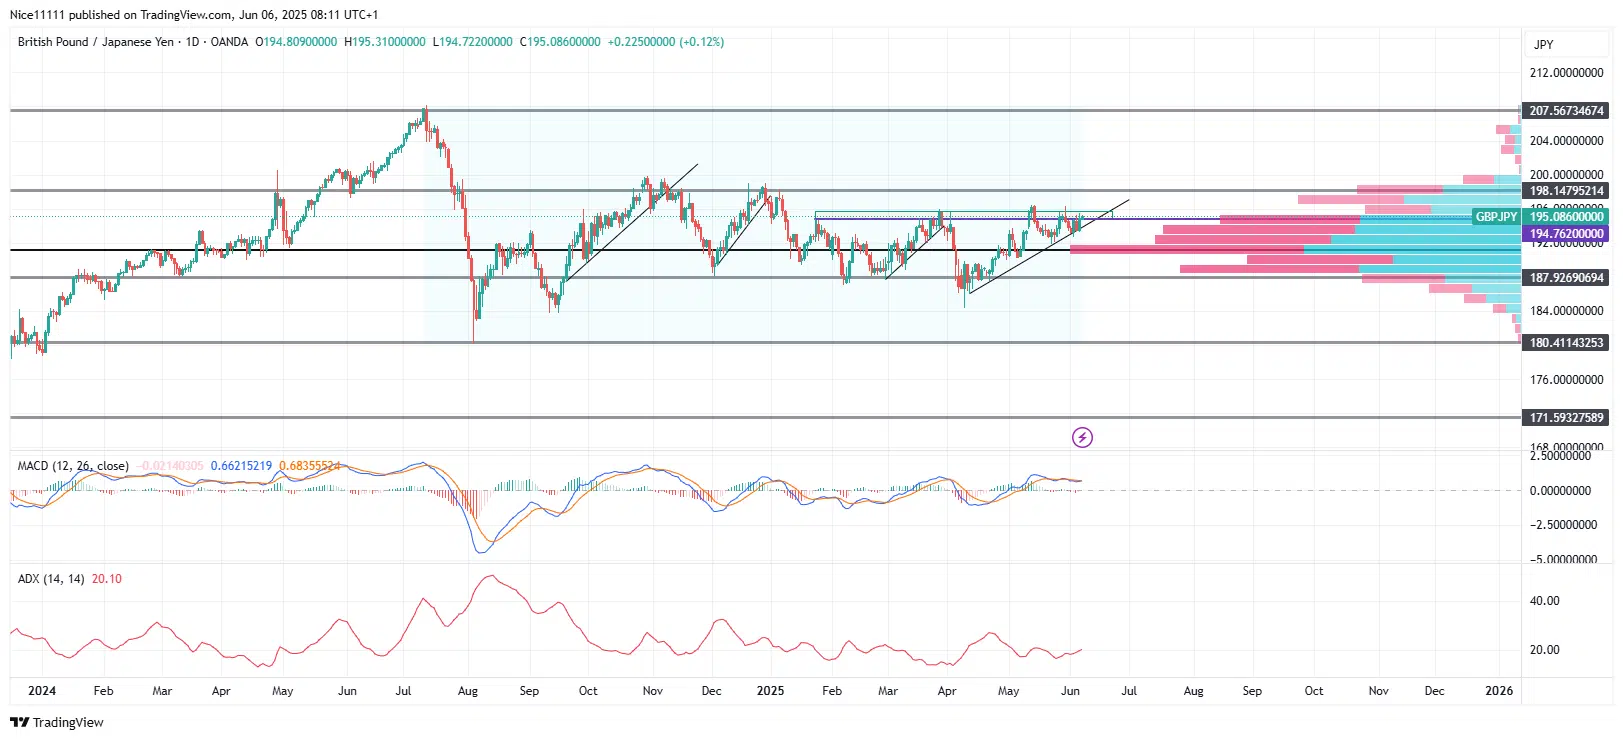Select the GBPJPY current price tag
Screen dimensions: 1623x740
[x=1540, y=217]
